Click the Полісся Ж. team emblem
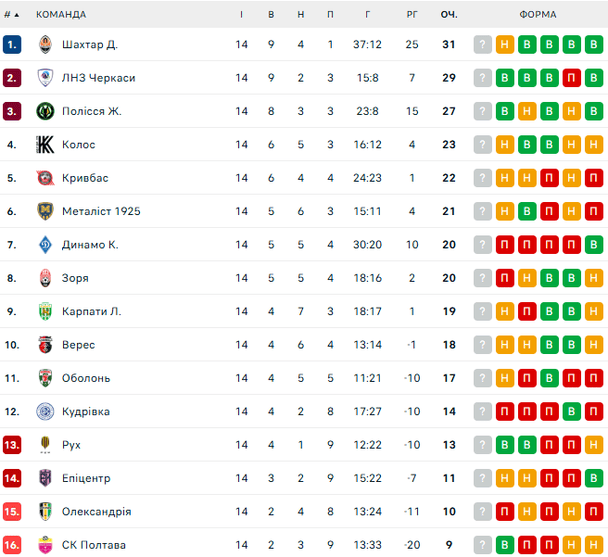Screen dimensions: 608x557 click(x=45, y=111)
